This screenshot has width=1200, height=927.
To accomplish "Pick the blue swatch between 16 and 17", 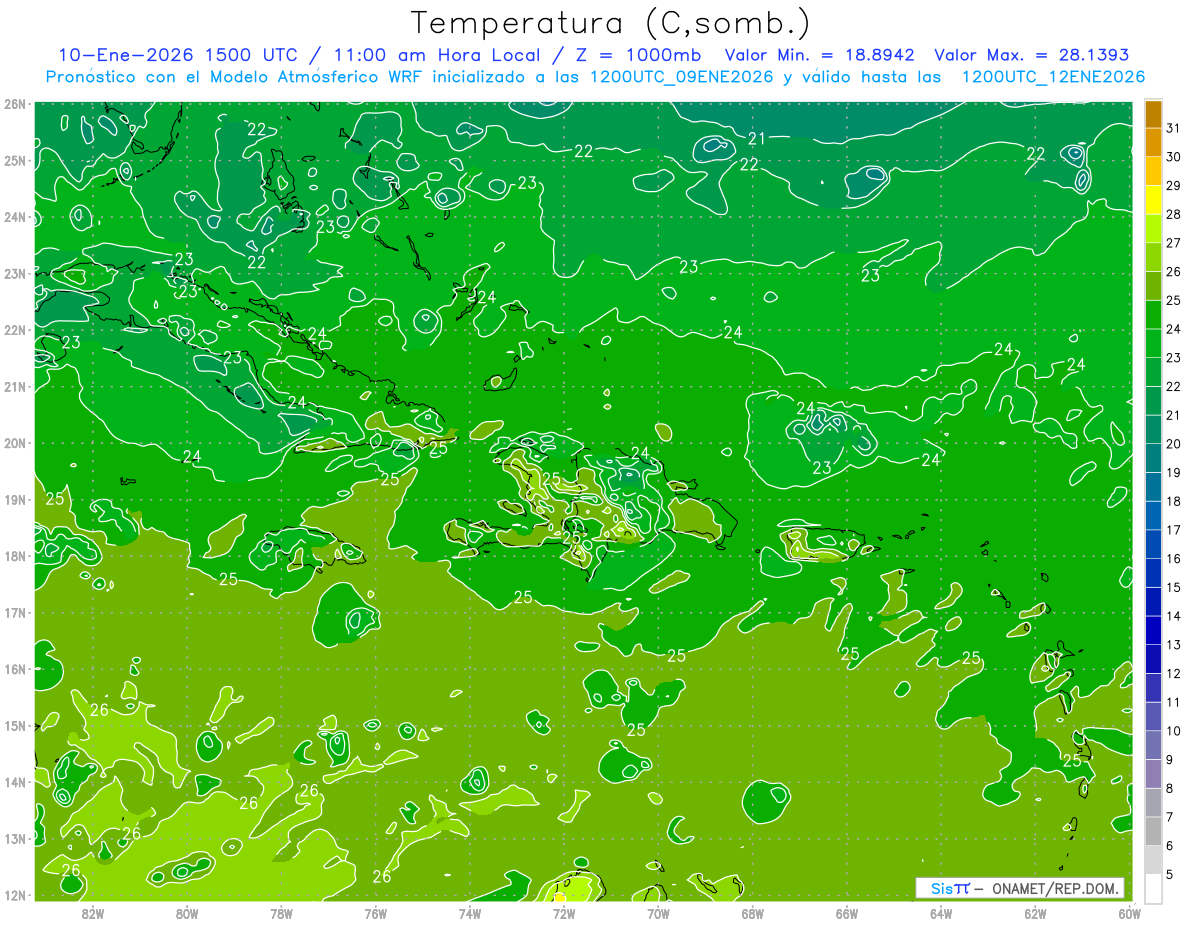I will tap(1153, 544).
